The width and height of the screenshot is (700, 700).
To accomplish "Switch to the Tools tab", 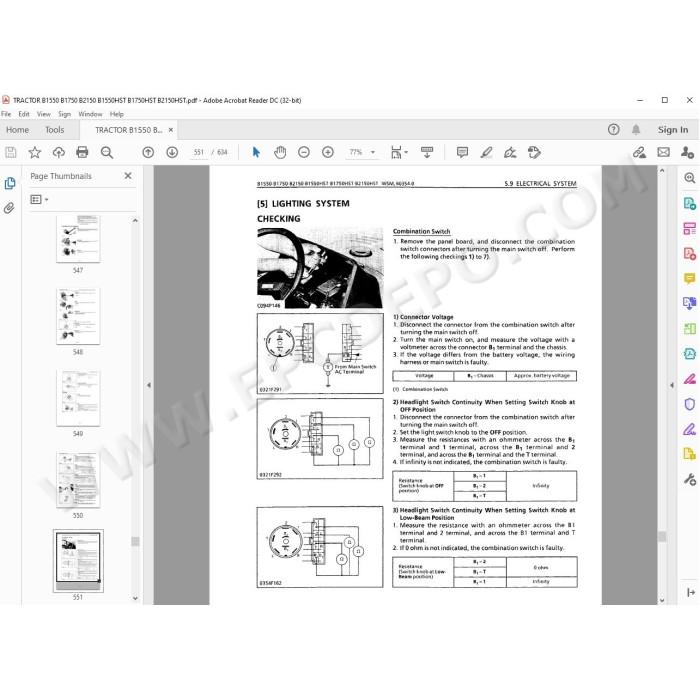I will 54,130.
